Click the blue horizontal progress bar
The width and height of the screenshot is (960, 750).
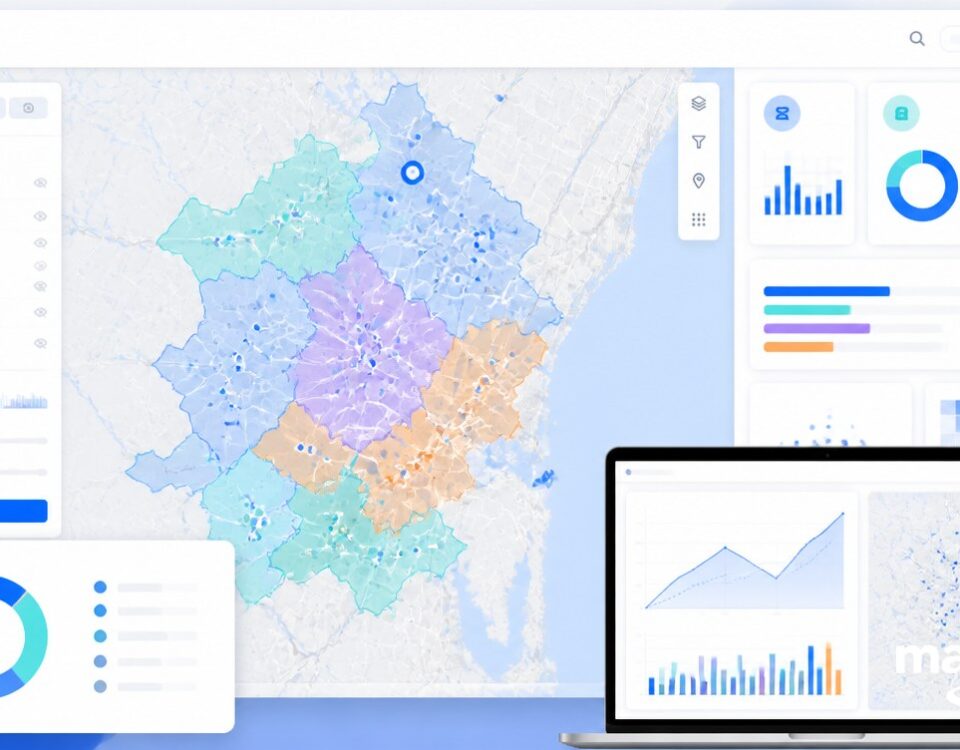827,291
